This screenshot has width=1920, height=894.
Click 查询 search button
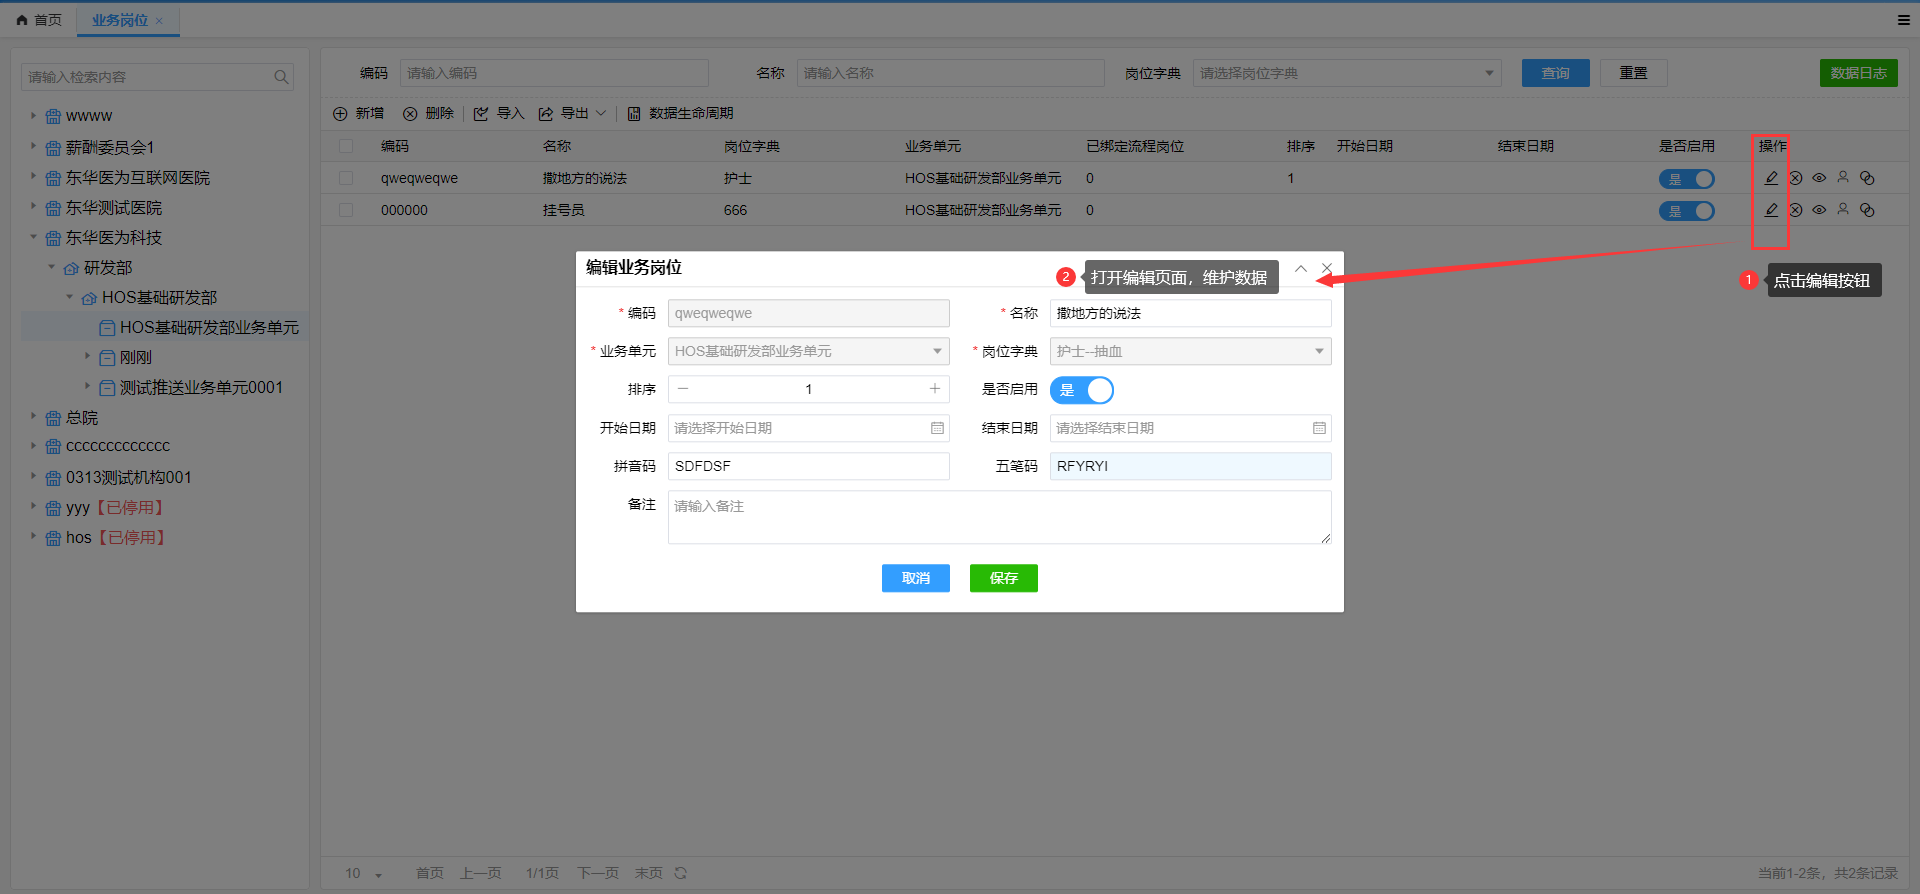(x=1555, y=73)
